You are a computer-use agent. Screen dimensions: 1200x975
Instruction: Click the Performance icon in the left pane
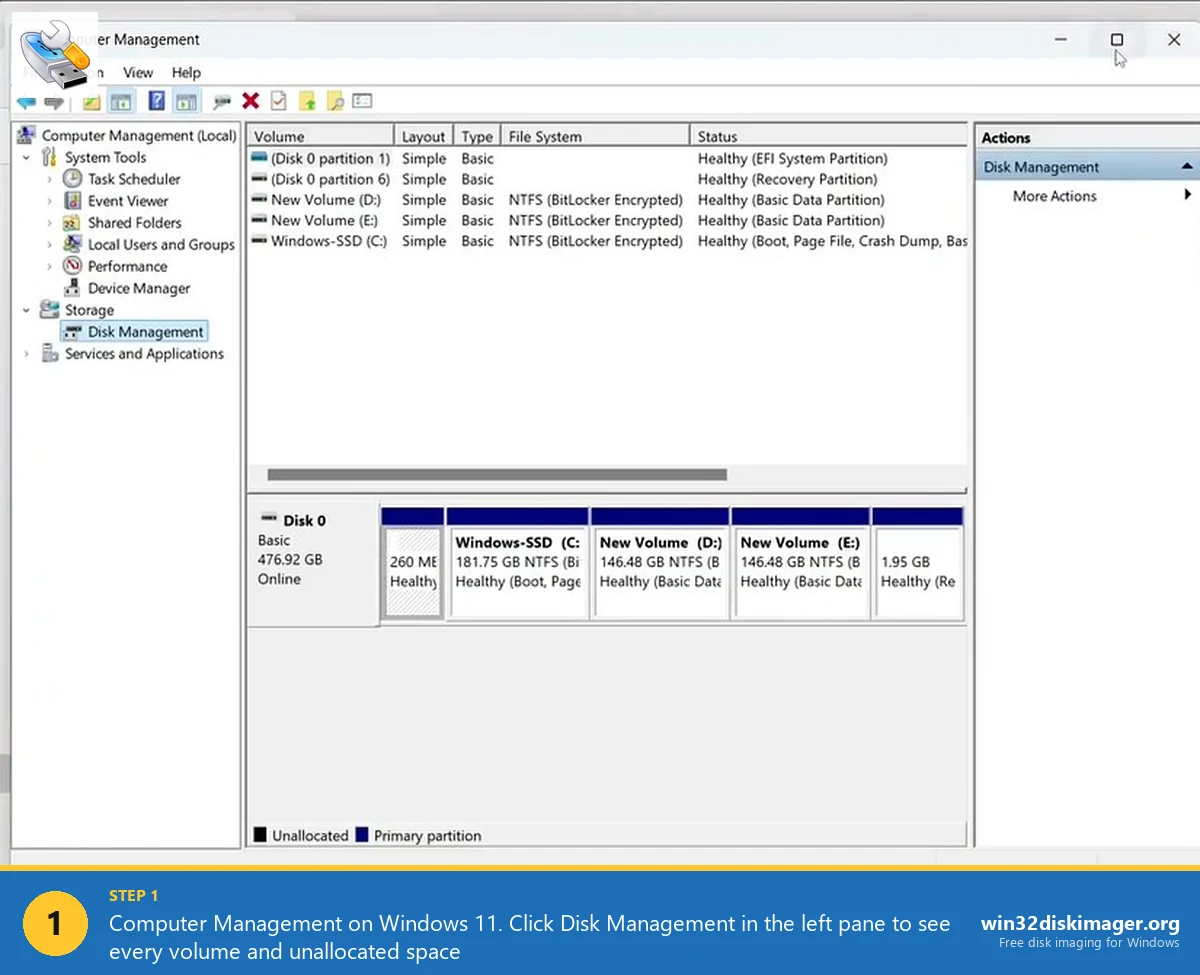coord(71,266)
